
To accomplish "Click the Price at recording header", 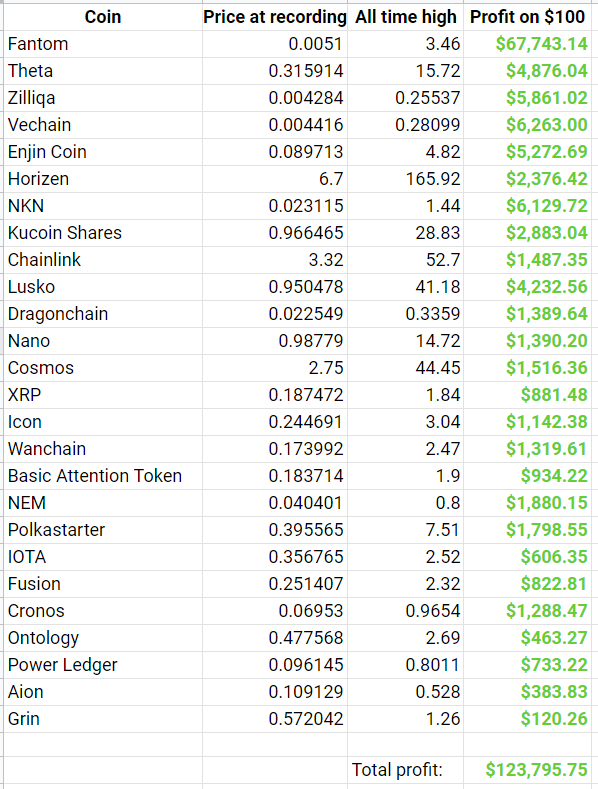I will click(x=275, y=17).
